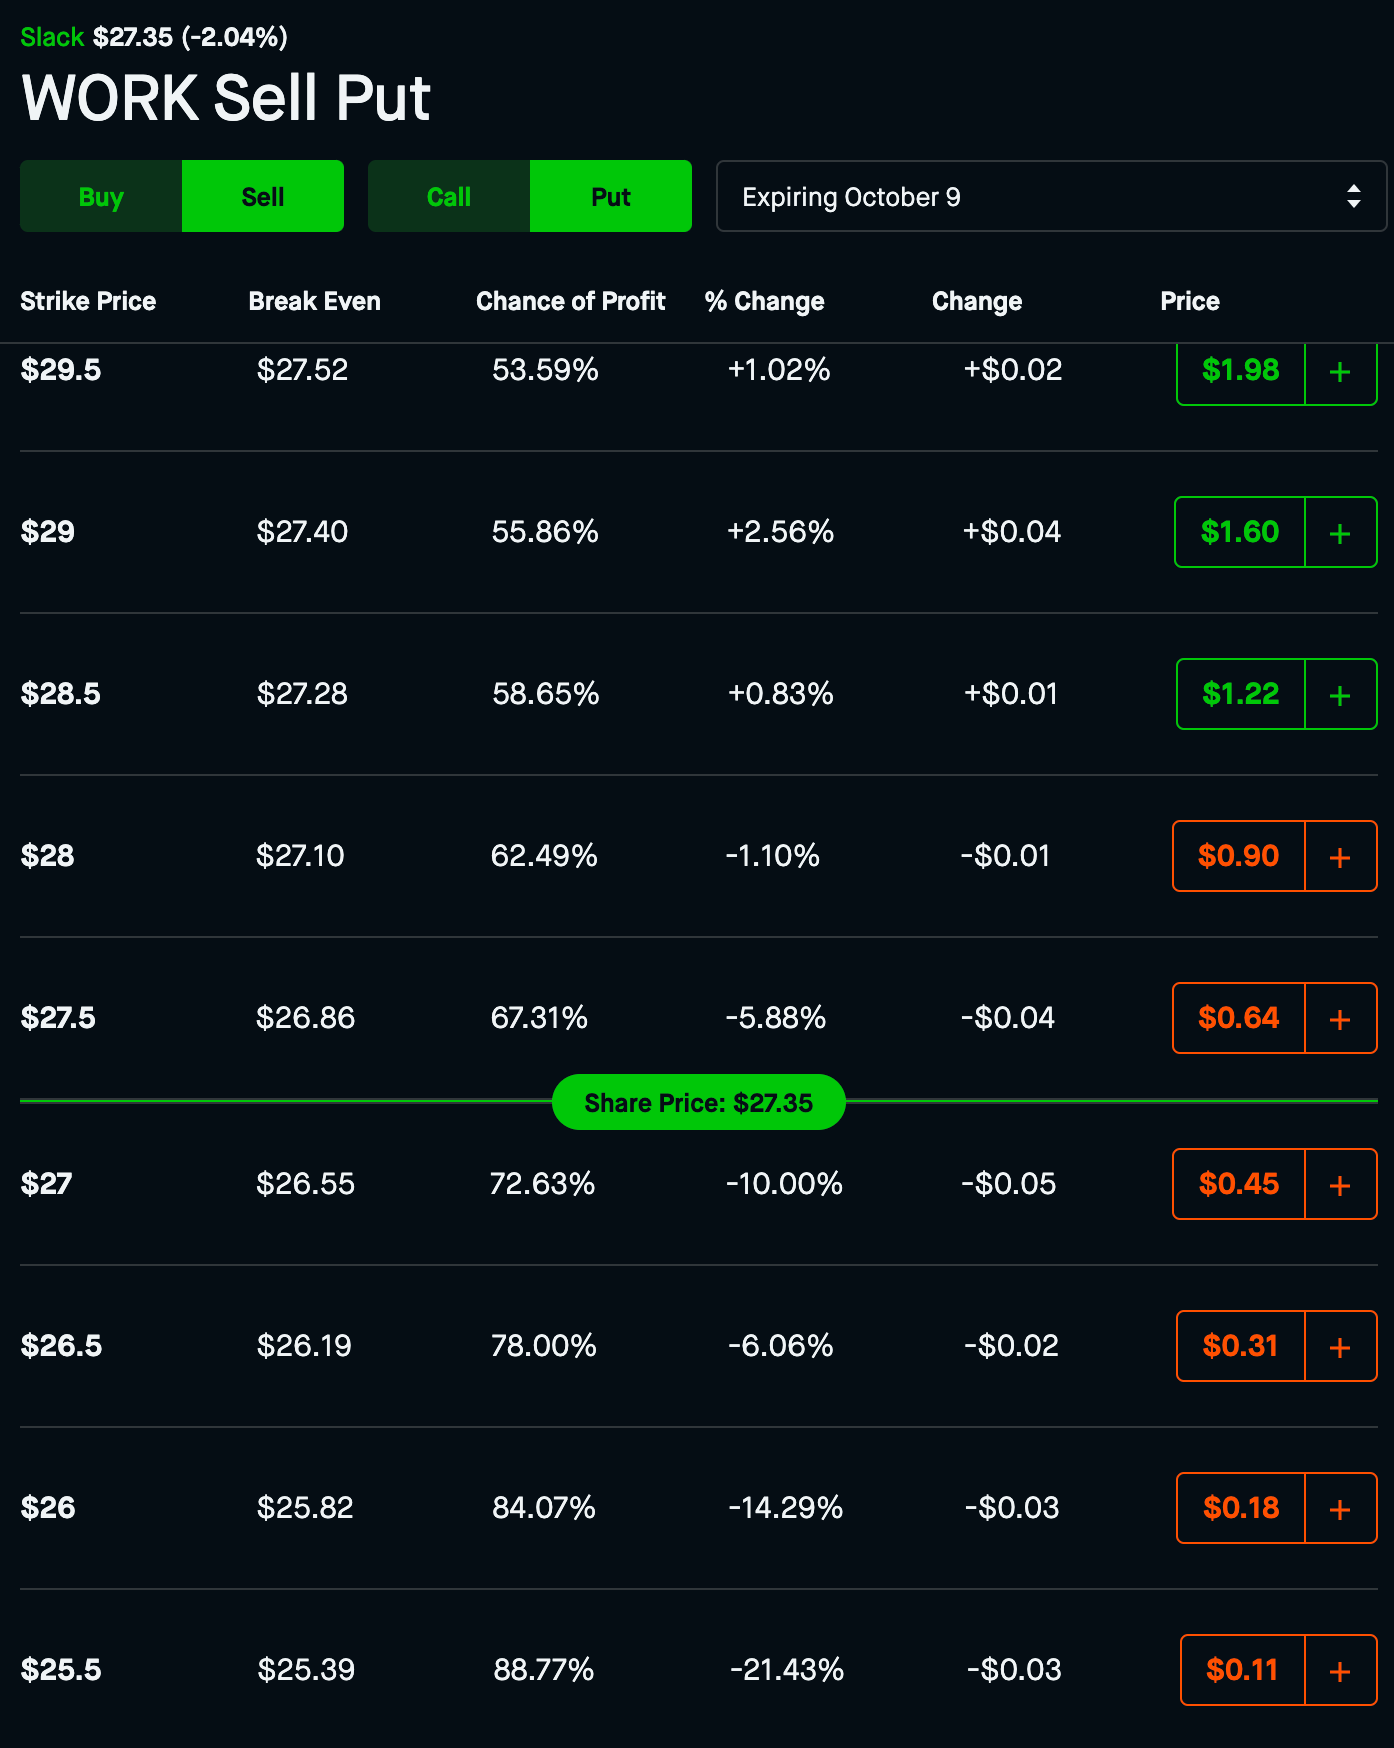Viewport: 1394px width, 1748px height.
Task: Select the Put option type
Action: point(611,196)
